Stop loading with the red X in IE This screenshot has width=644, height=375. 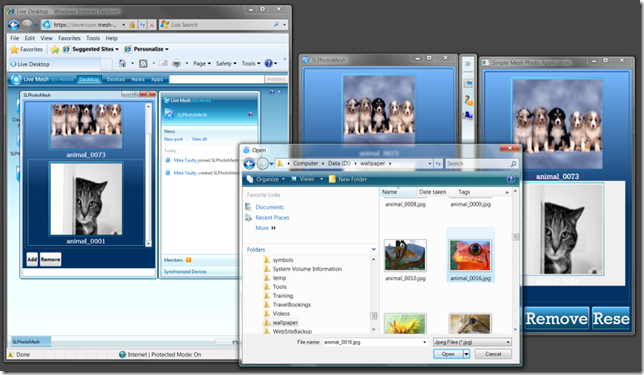[x=152, y=25]
